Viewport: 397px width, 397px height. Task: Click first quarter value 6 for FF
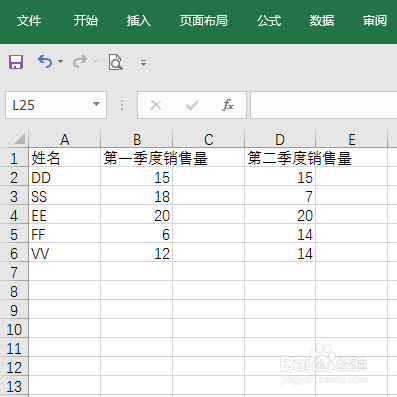137,234
